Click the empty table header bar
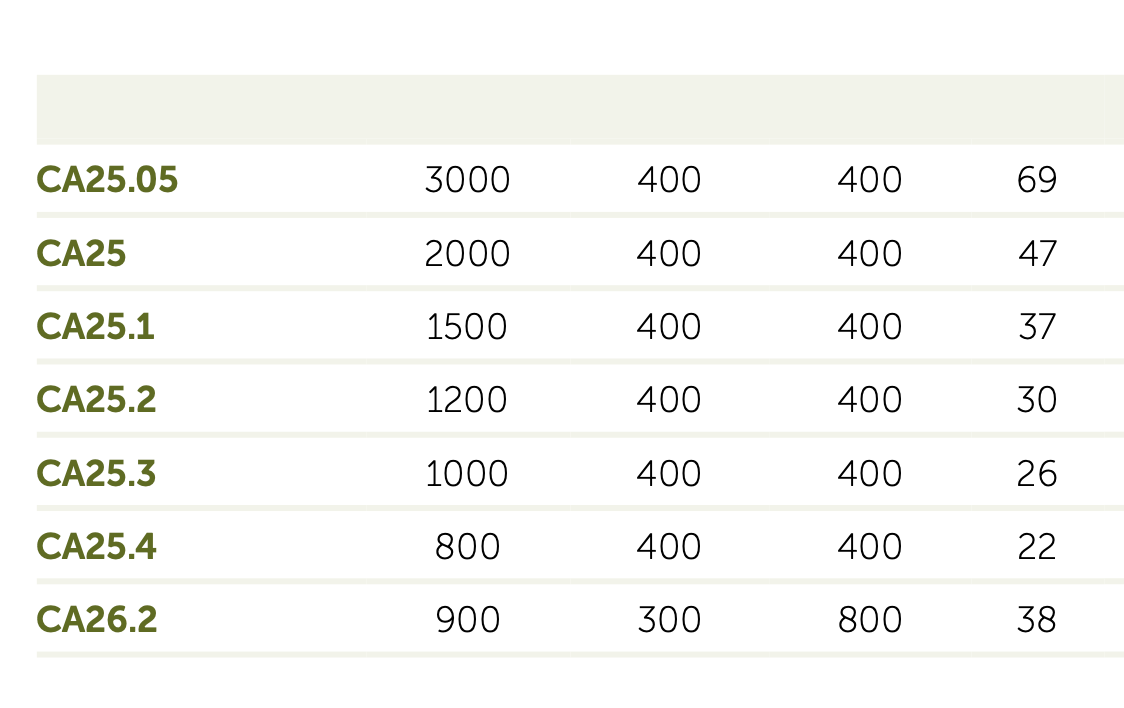 (x=580, y=110)
